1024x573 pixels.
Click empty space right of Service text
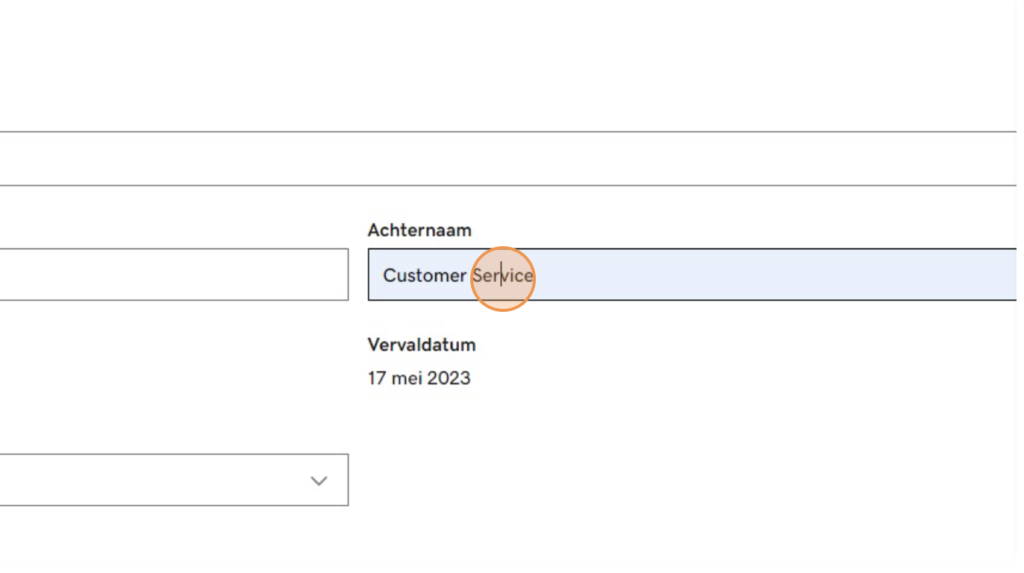point(771,274)
